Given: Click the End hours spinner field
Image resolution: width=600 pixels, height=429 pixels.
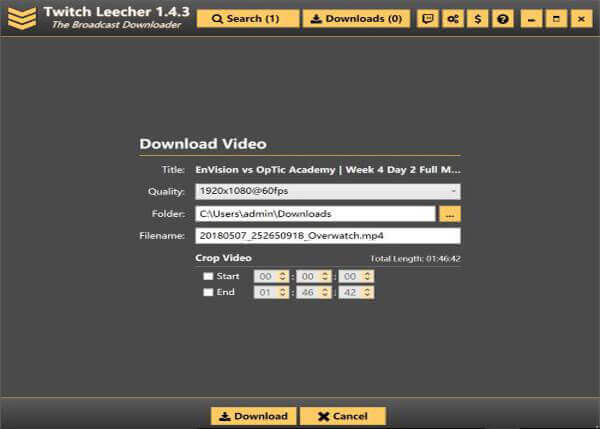Looking at the screenshot, I should click(271, 292).
